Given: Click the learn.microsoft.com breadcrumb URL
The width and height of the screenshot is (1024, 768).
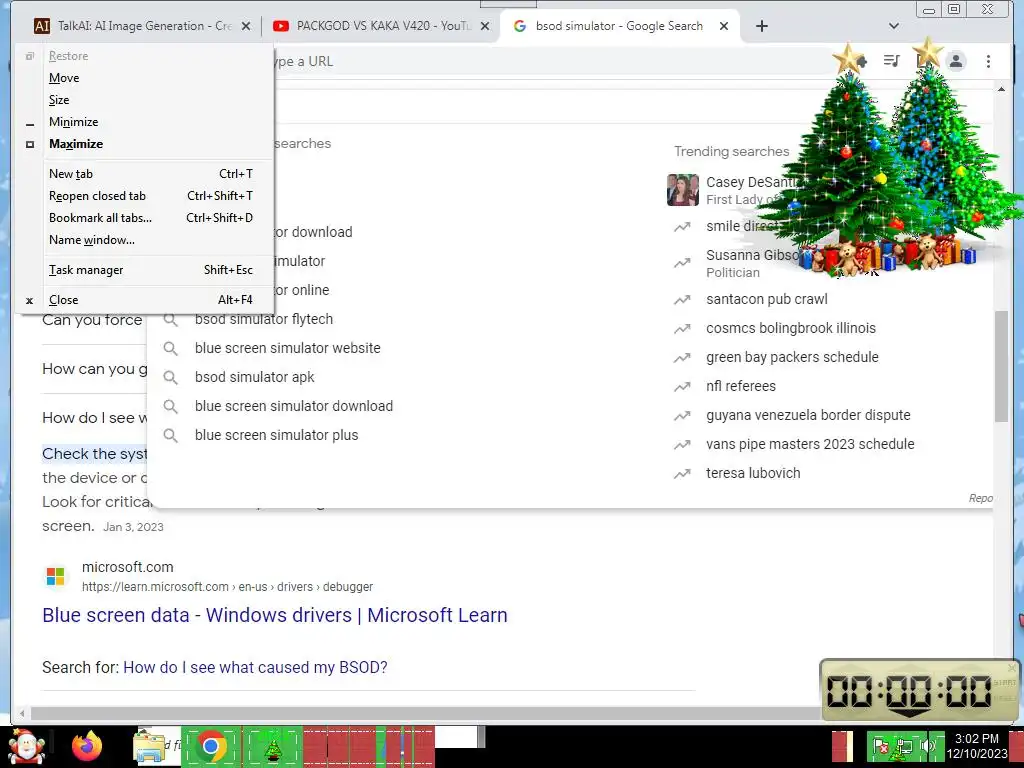Looking at the screenshot, I should [x=227, y=587].
